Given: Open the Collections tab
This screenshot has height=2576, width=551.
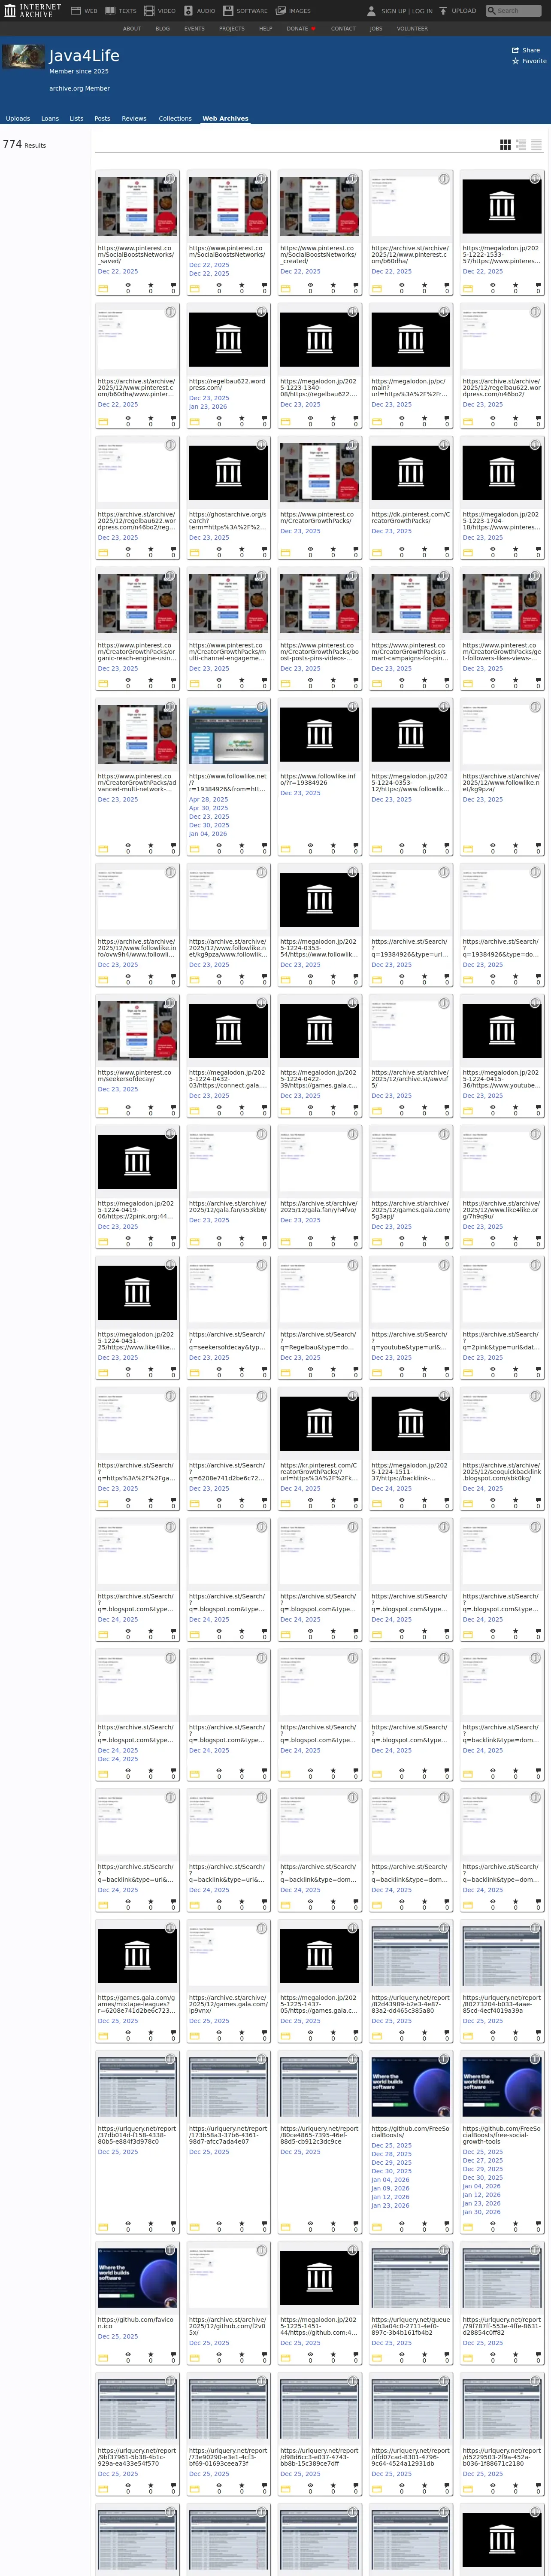Looking at the screenshot, I should tap(175, 118).
